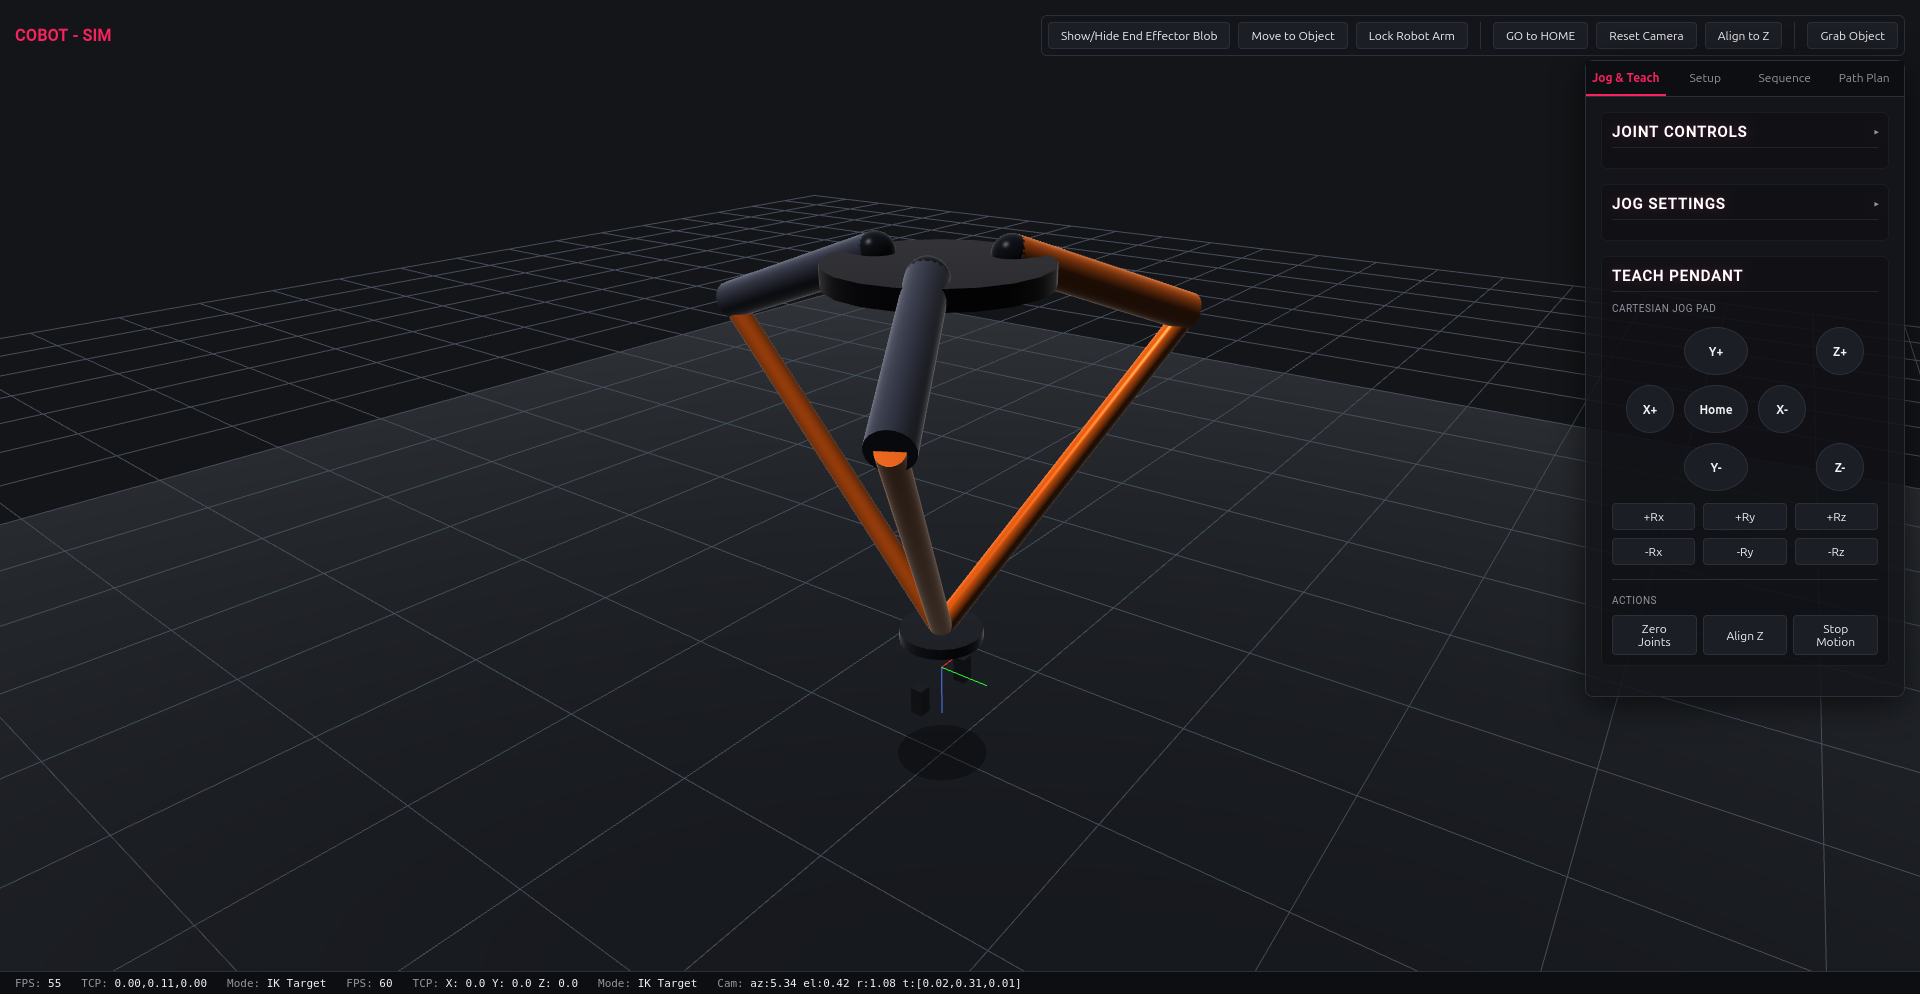Click Cam status readout in status bar

coord(868,983)
